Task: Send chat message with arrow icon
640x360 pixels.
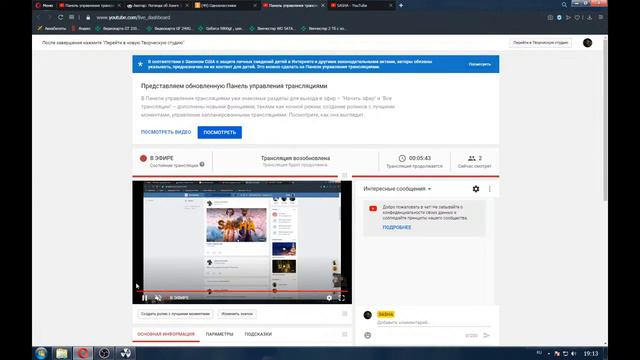Action: pos(487,335)
